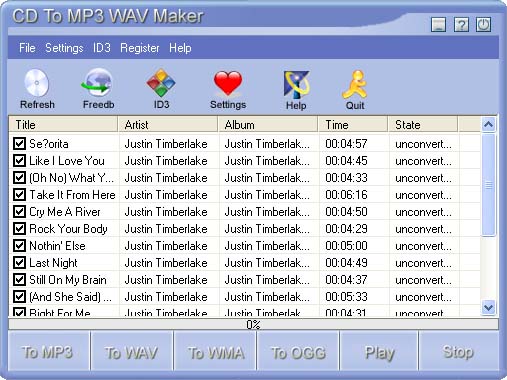The width and height of the screenshot is (507, 380).
Task: Open the Help menu in menu bar
Action: tap(180, 48)
